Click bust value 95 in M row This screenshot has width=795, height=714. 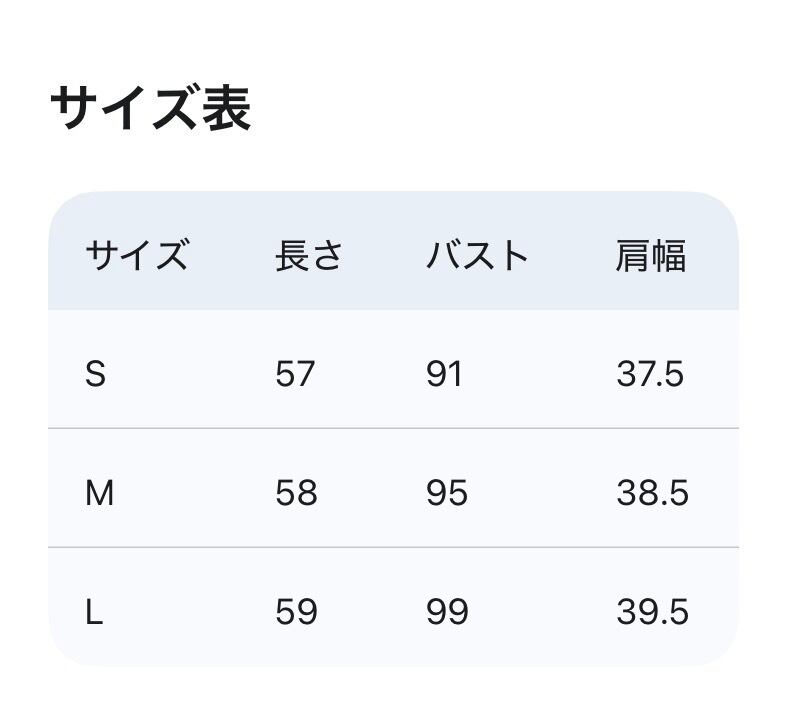[447, 493]
